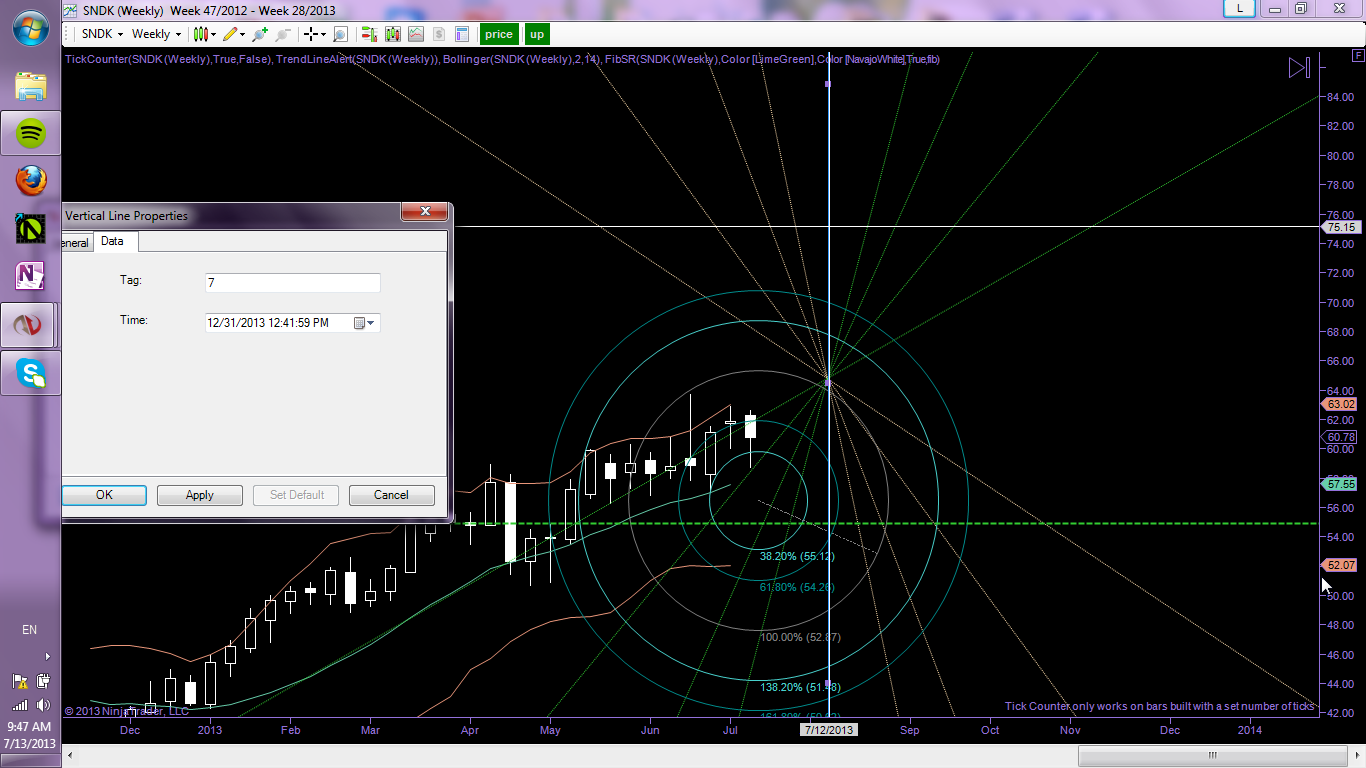Open Spotify from the taskbar
Screen dimensions: 1366x768
[31, 132]
